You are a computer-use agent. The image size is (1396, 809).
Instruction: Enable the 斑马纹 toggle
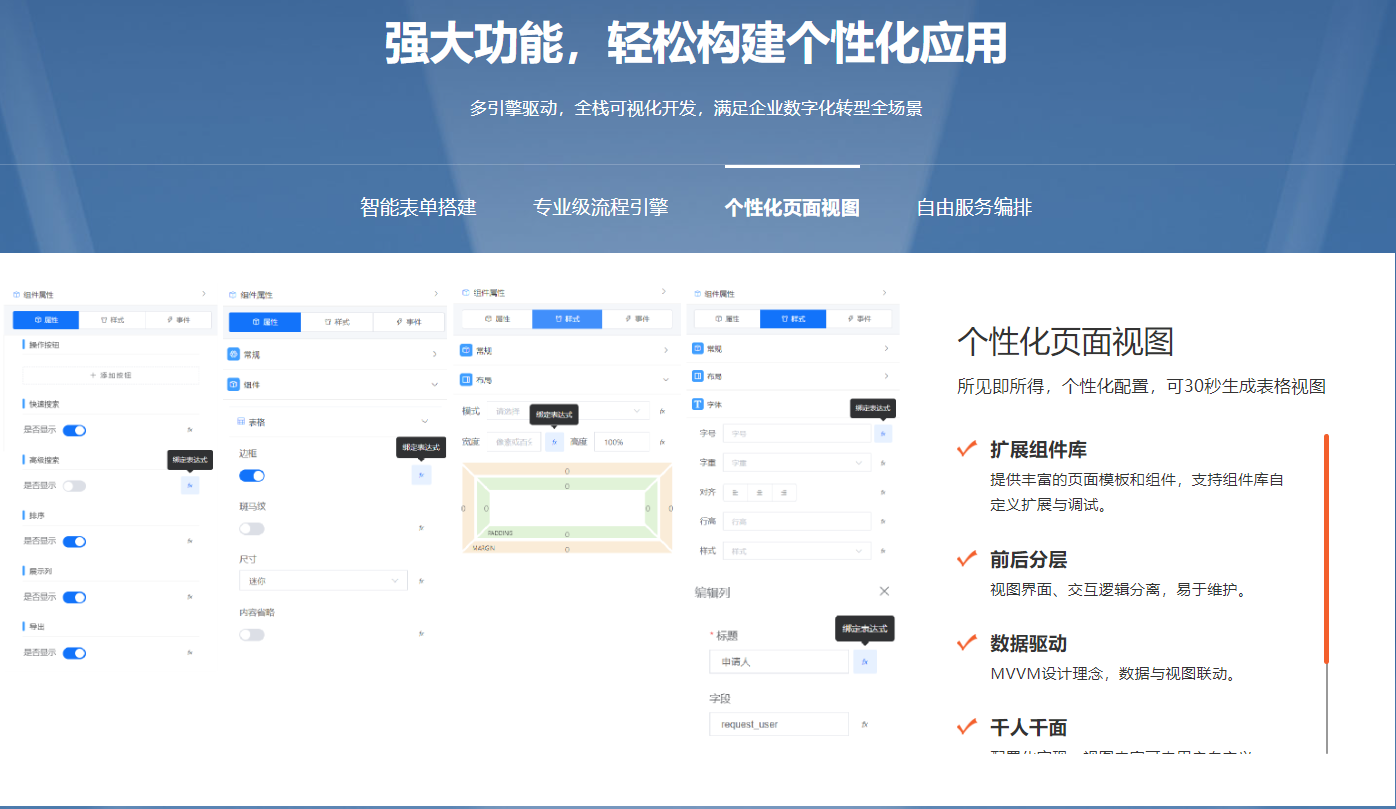249,528
